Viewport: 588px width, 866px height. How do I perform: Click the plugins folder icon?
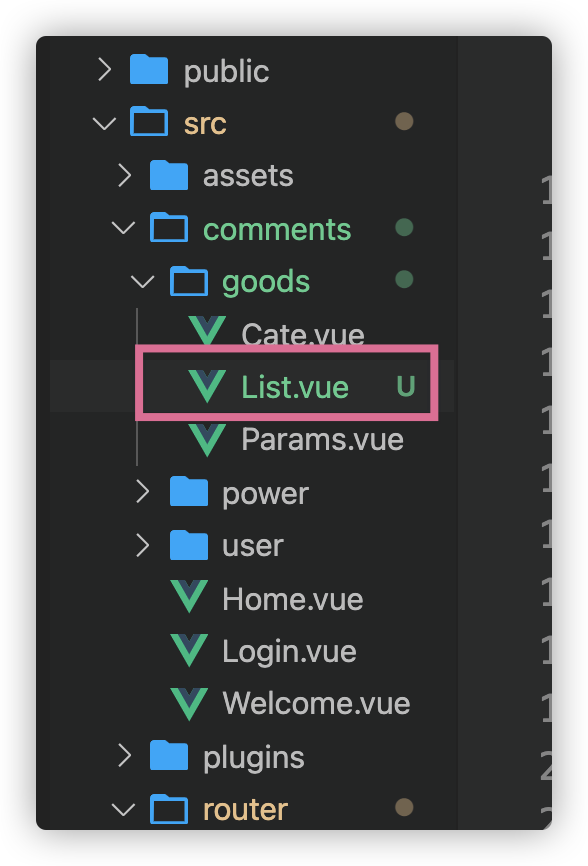pos(169,756)
